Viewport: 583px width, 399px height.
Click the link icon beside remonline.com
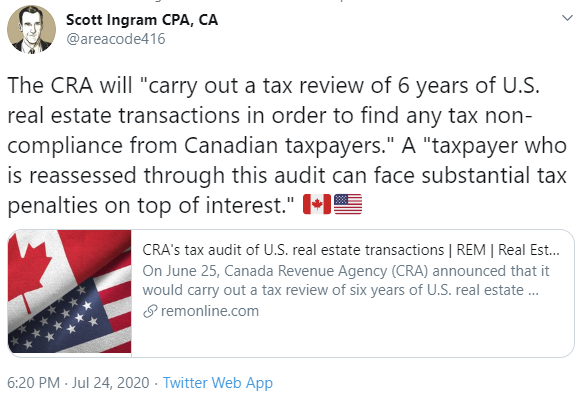[151, 311]
